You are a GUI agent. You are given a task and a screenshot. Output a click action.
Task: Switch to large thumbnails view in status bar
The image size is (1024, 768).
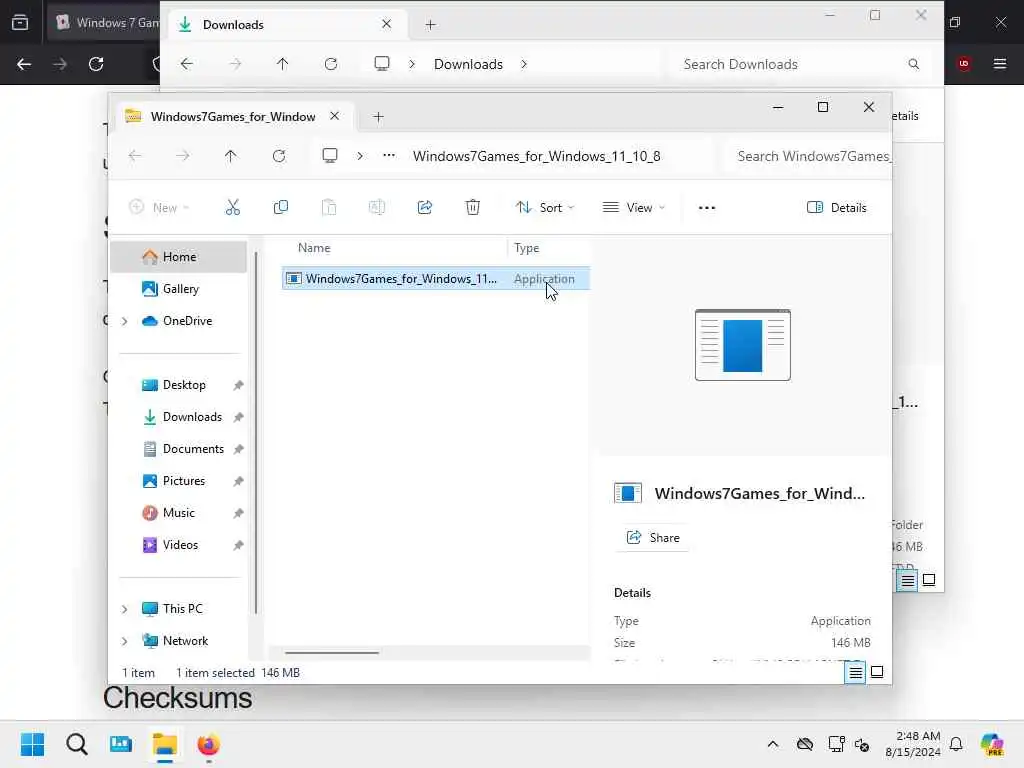pyautogui.click(x=877, y=672)
